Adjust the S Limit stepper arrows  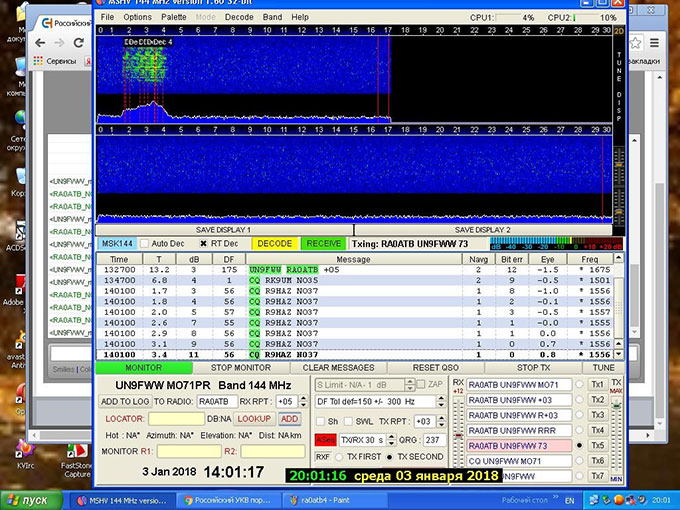pos(409,385)
